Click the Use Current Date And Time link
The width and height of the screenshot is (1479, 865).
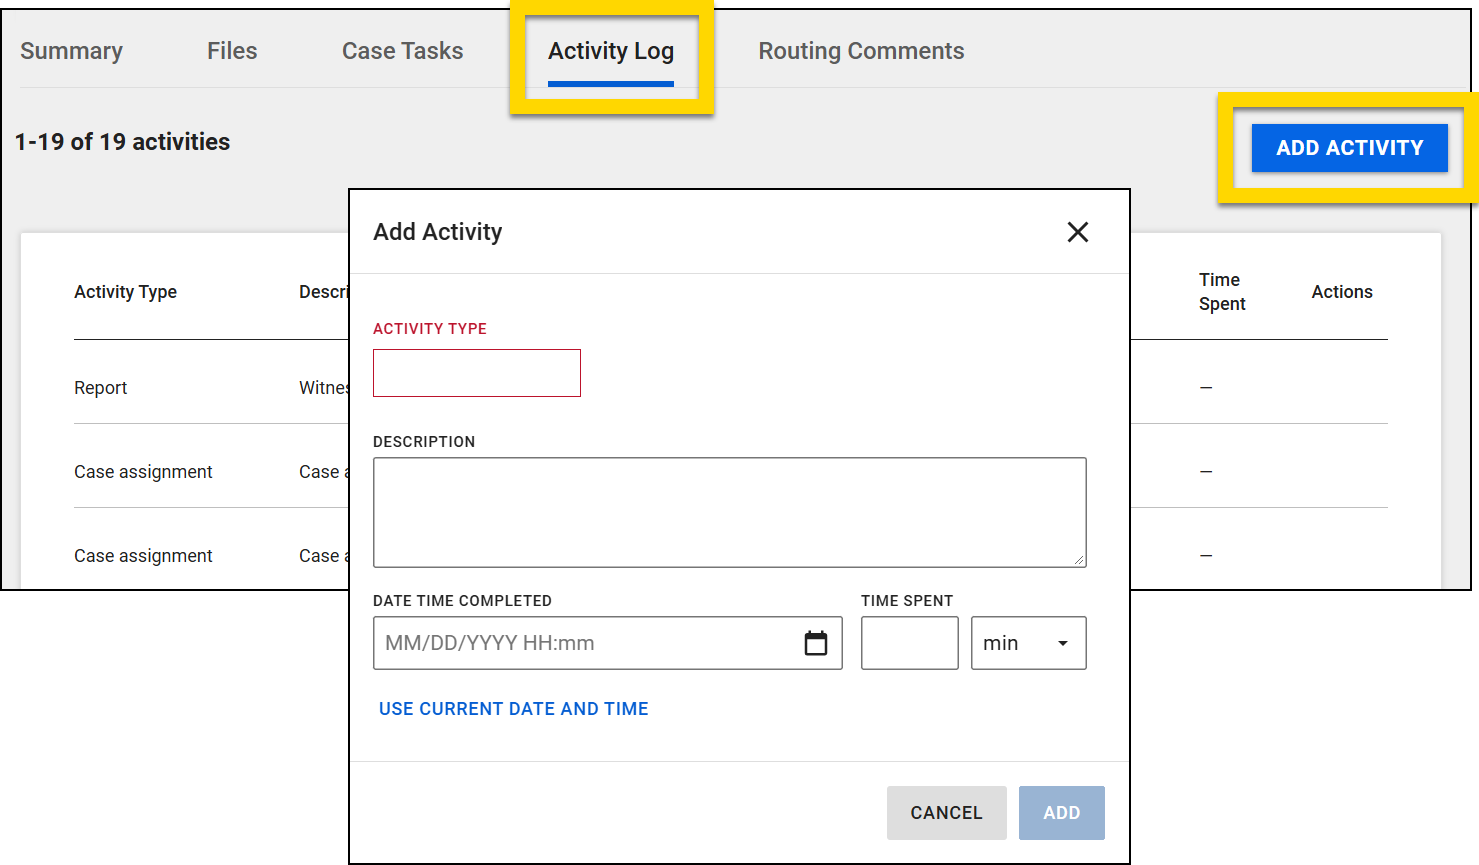(x=513, y=708)
